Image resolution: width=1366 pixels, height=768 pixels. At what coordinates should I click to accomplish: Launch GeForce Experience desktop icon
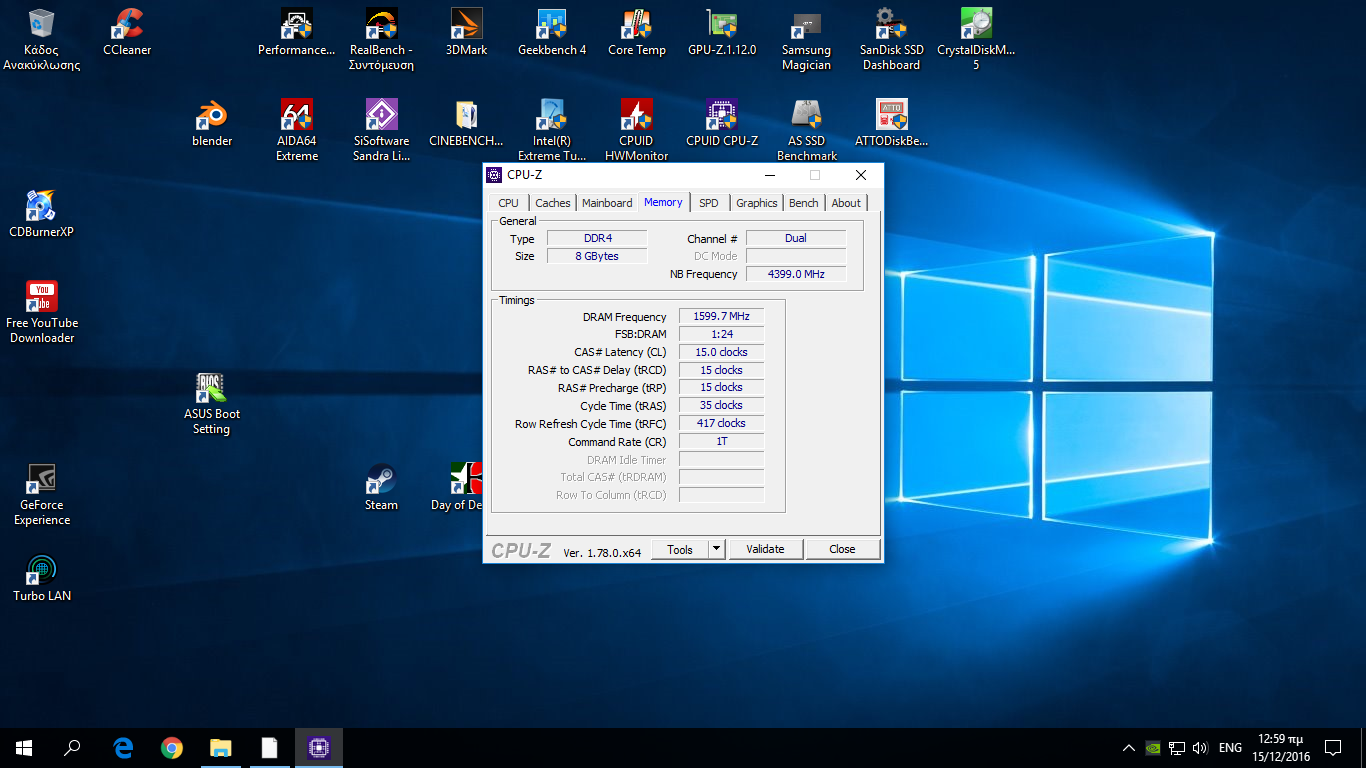(42, 495)
